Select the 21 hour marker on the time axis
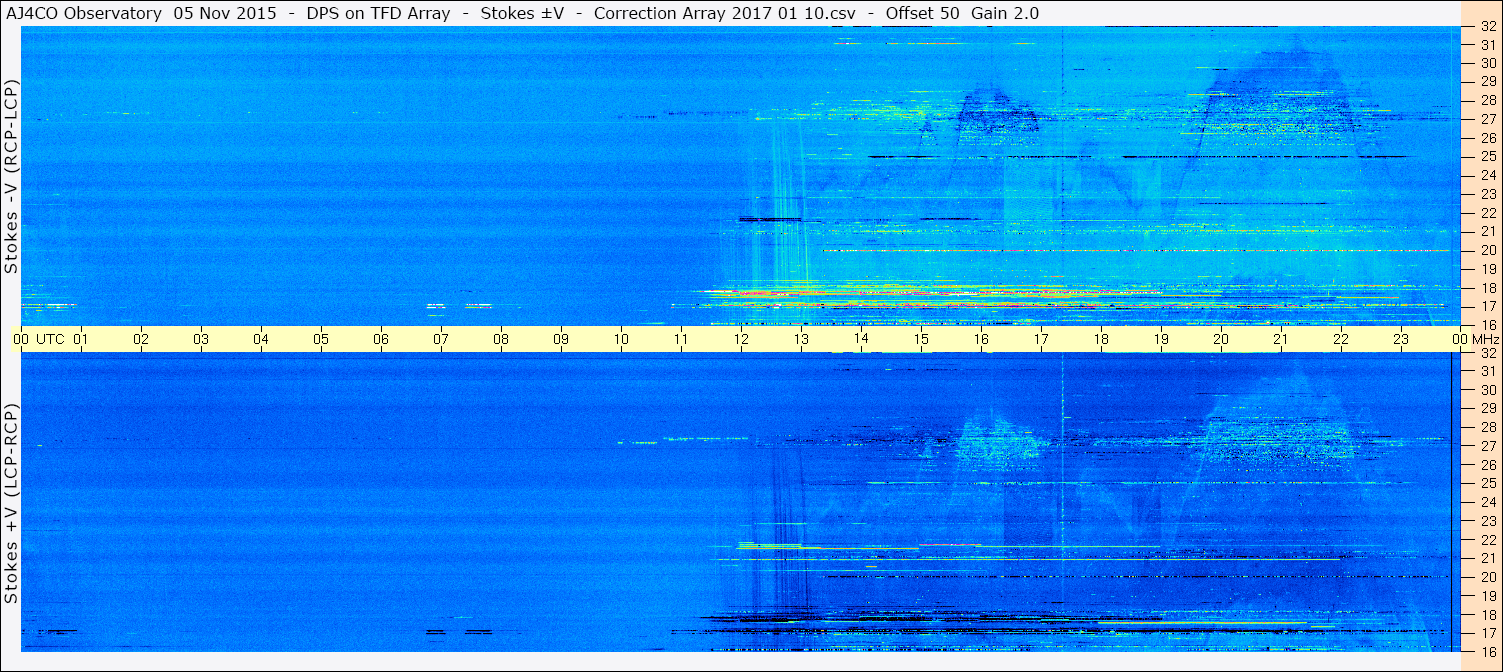 click(1281, 339)
